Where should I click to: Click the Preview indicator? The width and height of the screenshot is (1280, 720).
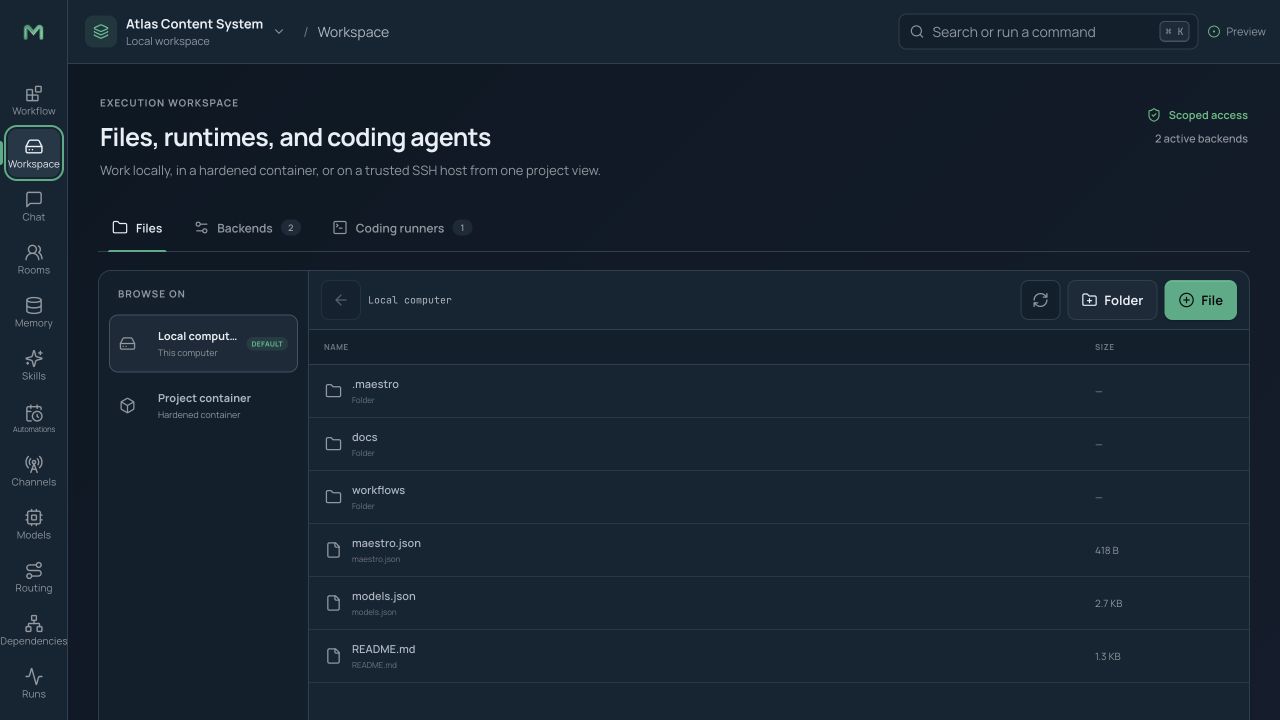tap(1237, 32)
